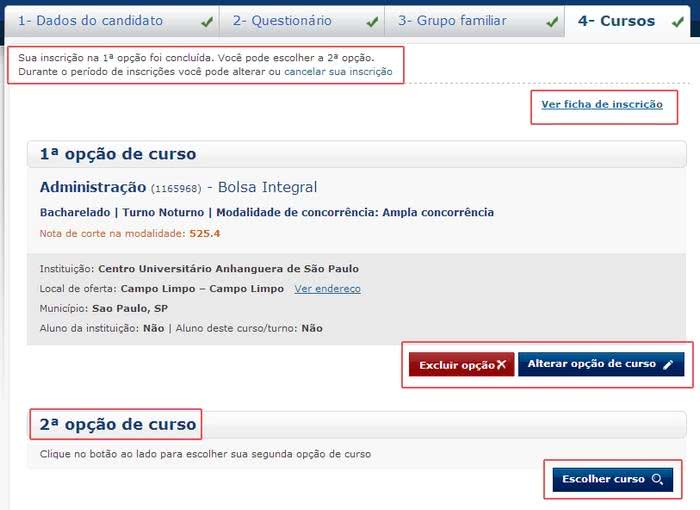The image size is (700, 510).
Task: Click checkmark icon on Questionário tab
Action: [372, 21]
